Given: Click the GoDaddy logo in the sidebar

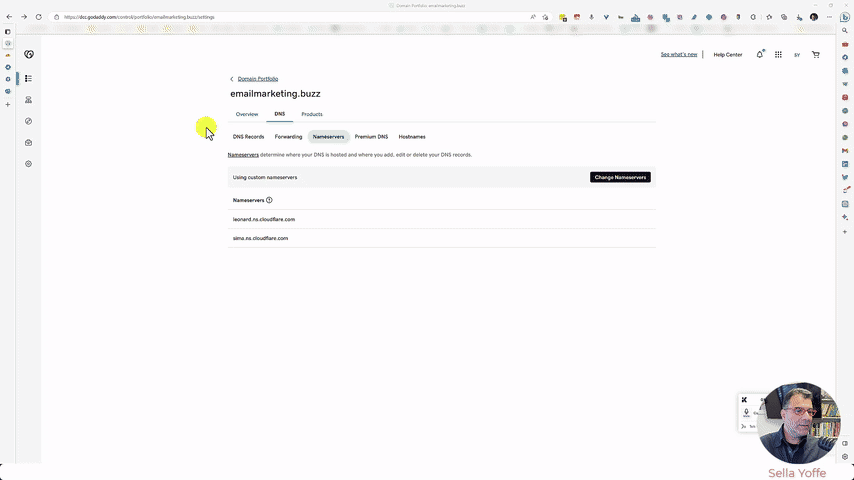Looking at the screenshot, I should click(x=29, y=54).
